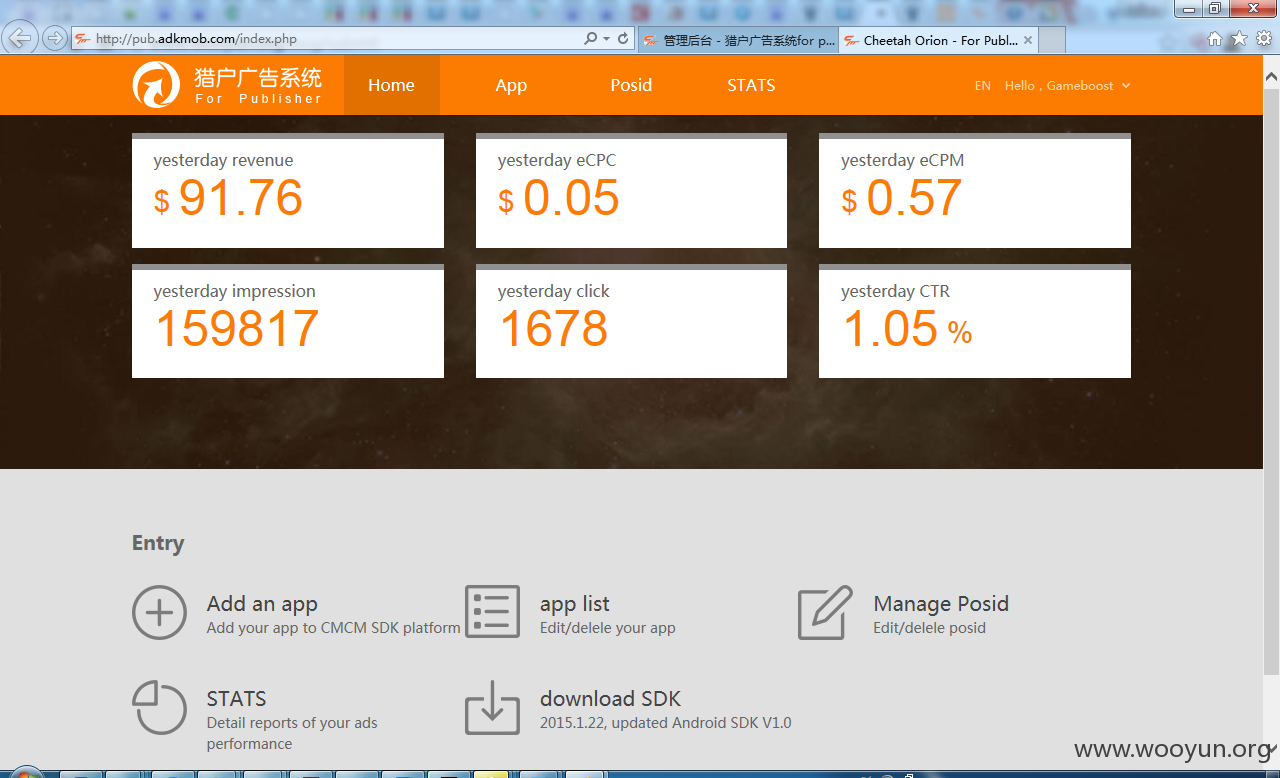
Task: Open the STATS pie chart icon
Action: point(159,707)
